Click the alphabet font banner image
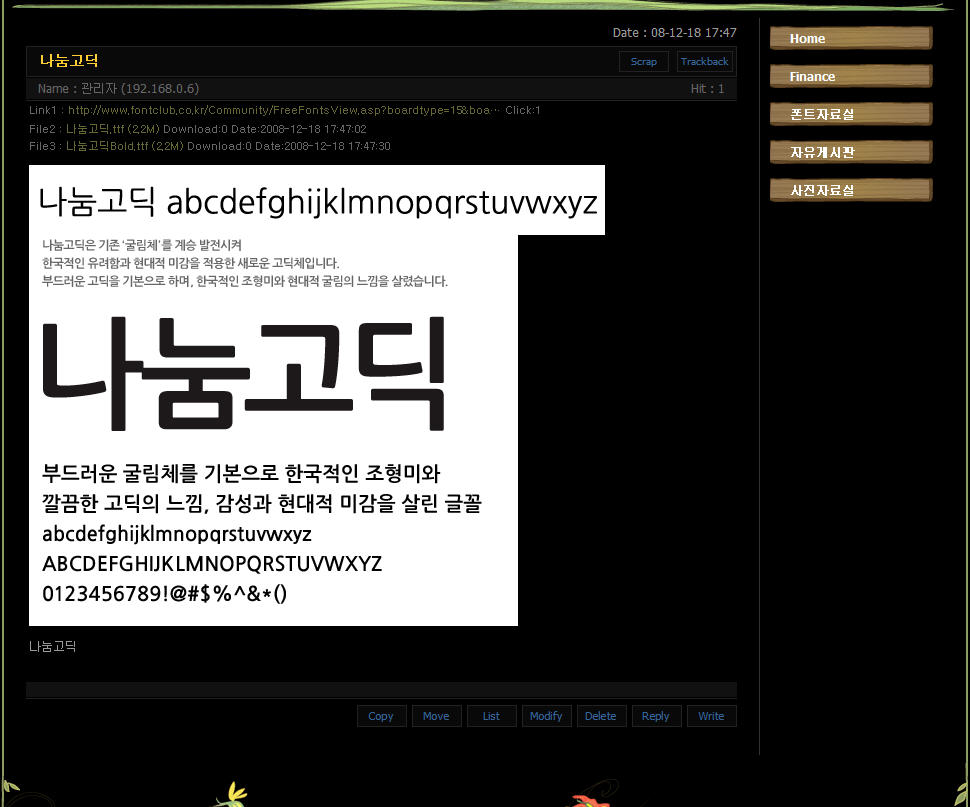This screenshot has width=970, height=807. point(317,201)
